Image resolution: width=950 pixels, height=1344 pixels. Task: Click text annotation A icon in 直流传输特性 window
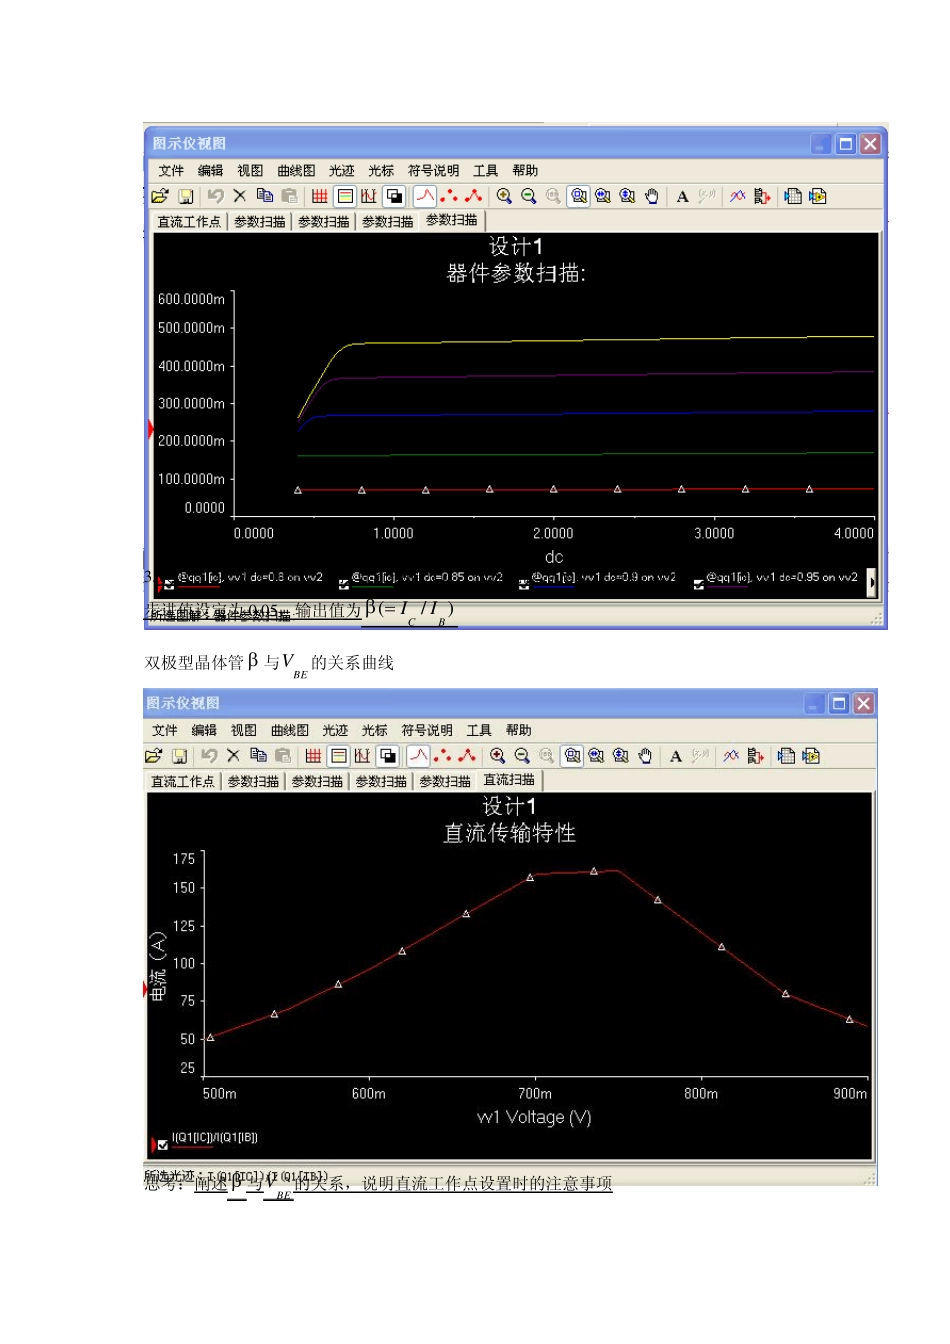[677, 756]
